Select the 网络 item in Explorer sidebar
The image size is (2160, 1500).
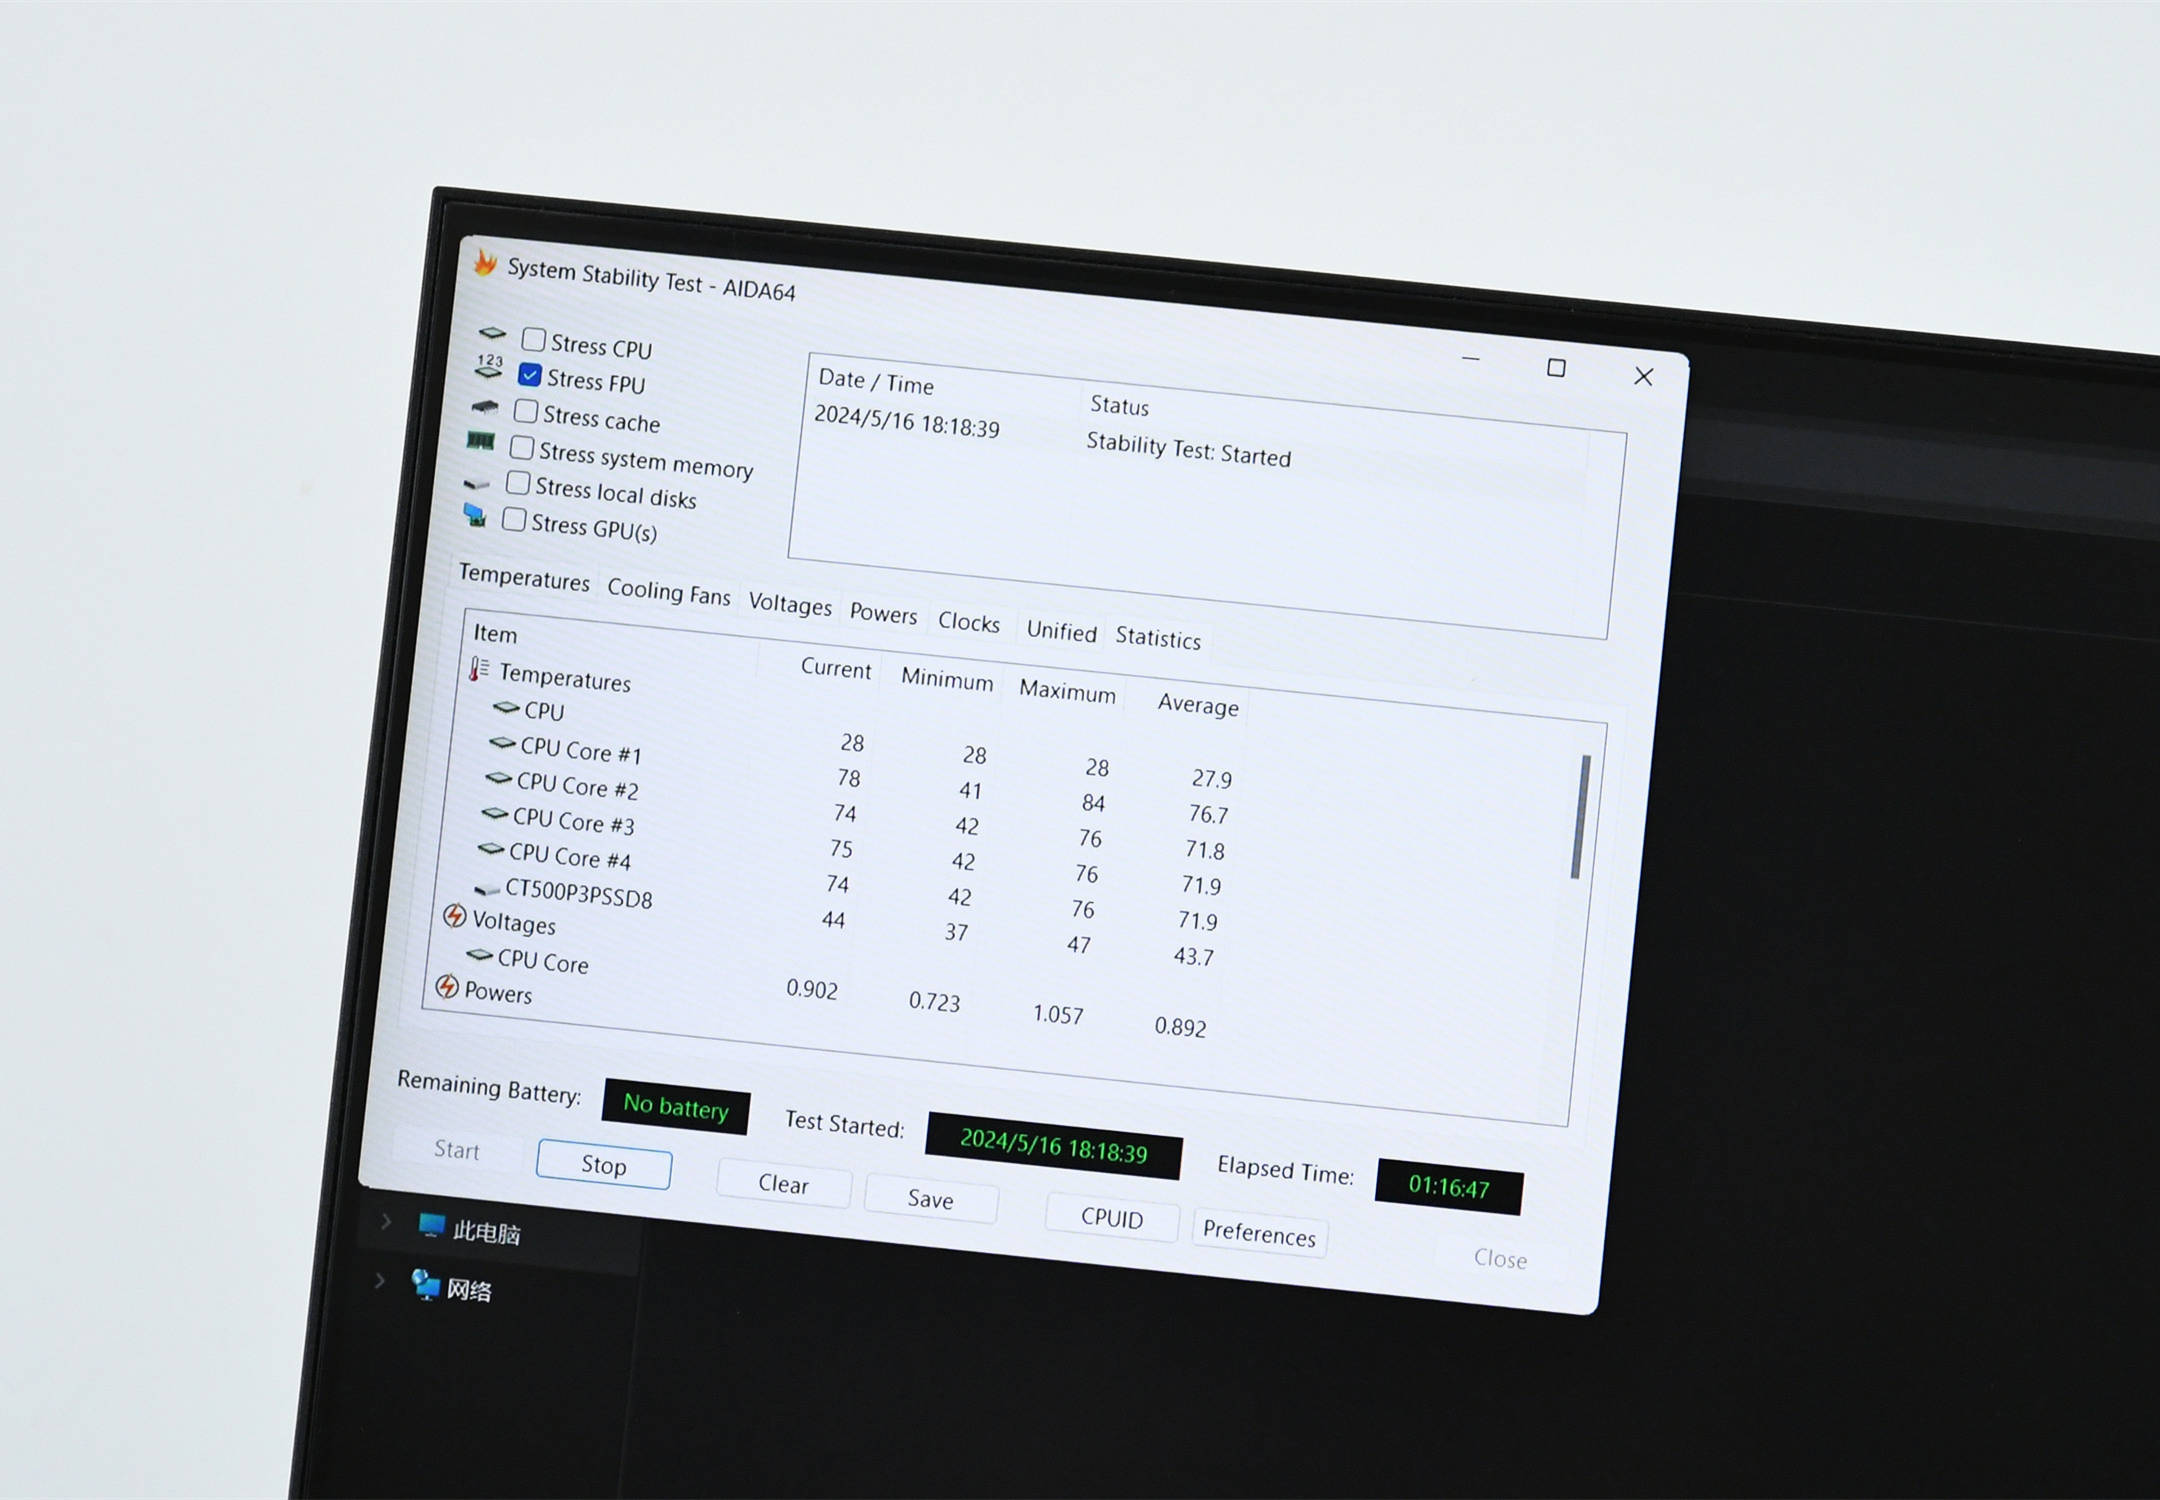[469, 1290]
